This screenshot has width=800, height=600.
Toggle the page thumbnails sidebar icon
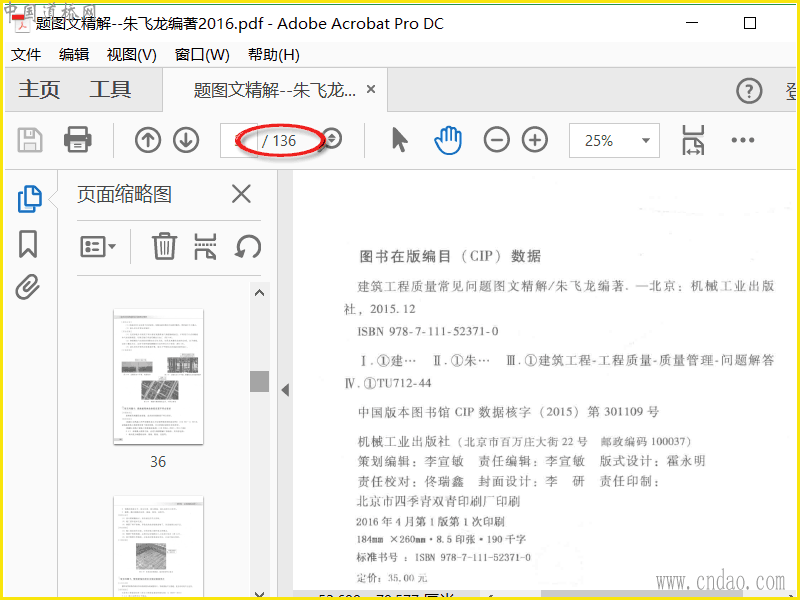[x=30, y=198]
